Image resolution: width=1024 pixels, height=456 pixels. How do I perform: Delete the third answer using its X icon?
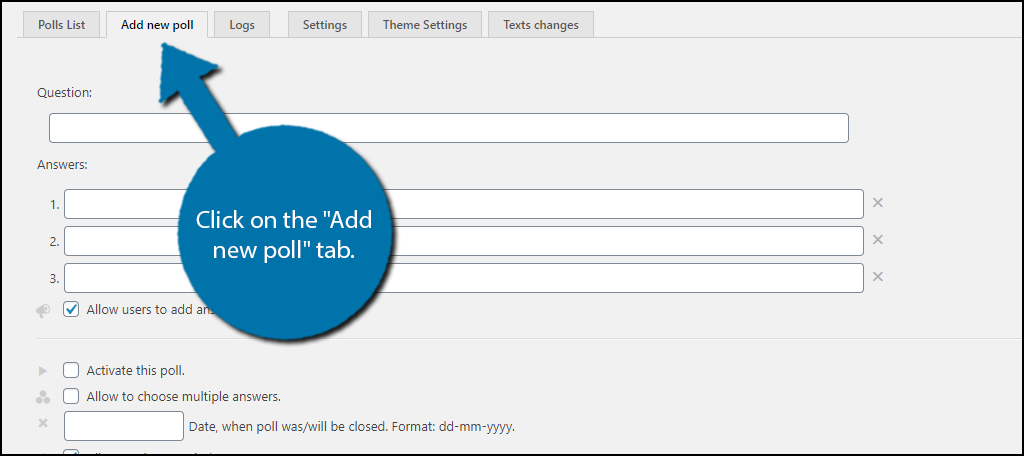tap(878, 277)
